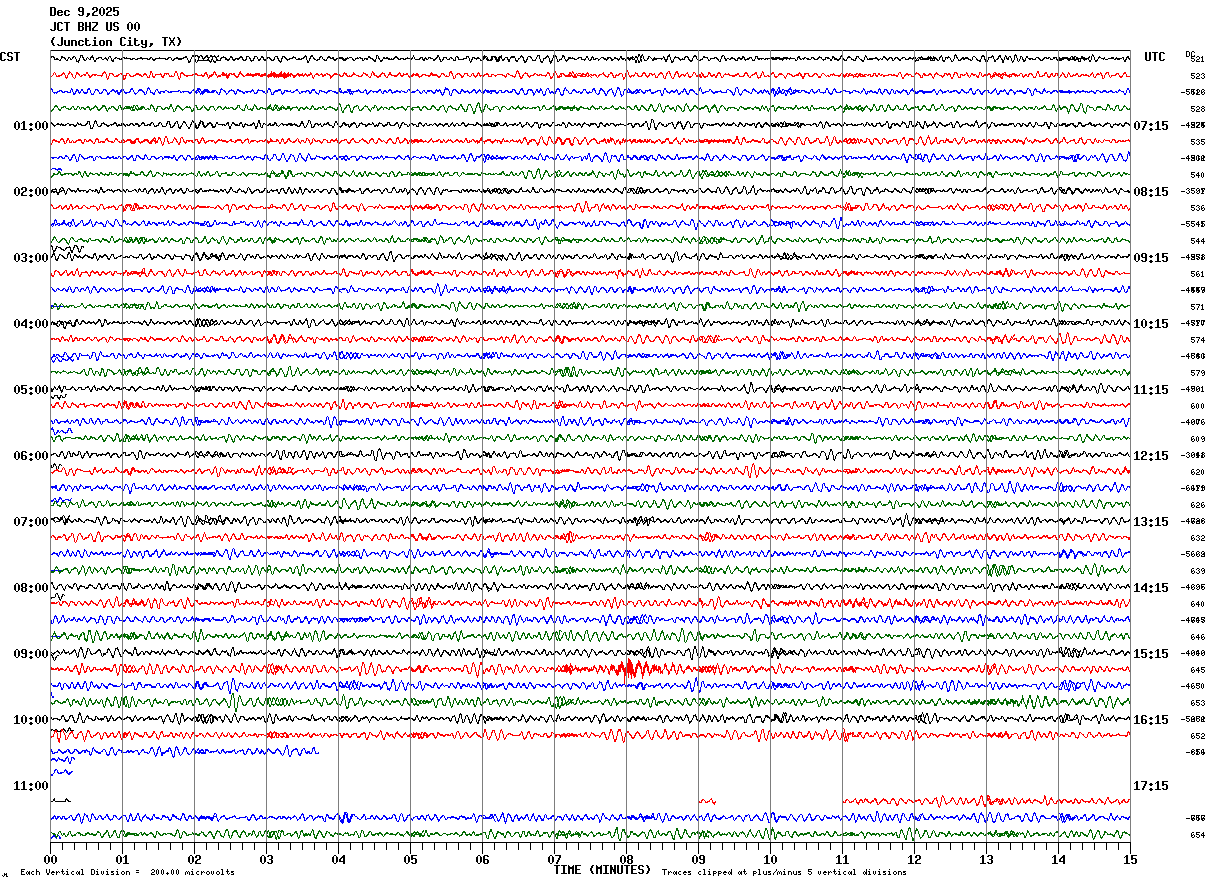The width and height of the screenshot is (1210, 886).
Task: Click the DC offset value 535
Action: (x=1197, y=142)
